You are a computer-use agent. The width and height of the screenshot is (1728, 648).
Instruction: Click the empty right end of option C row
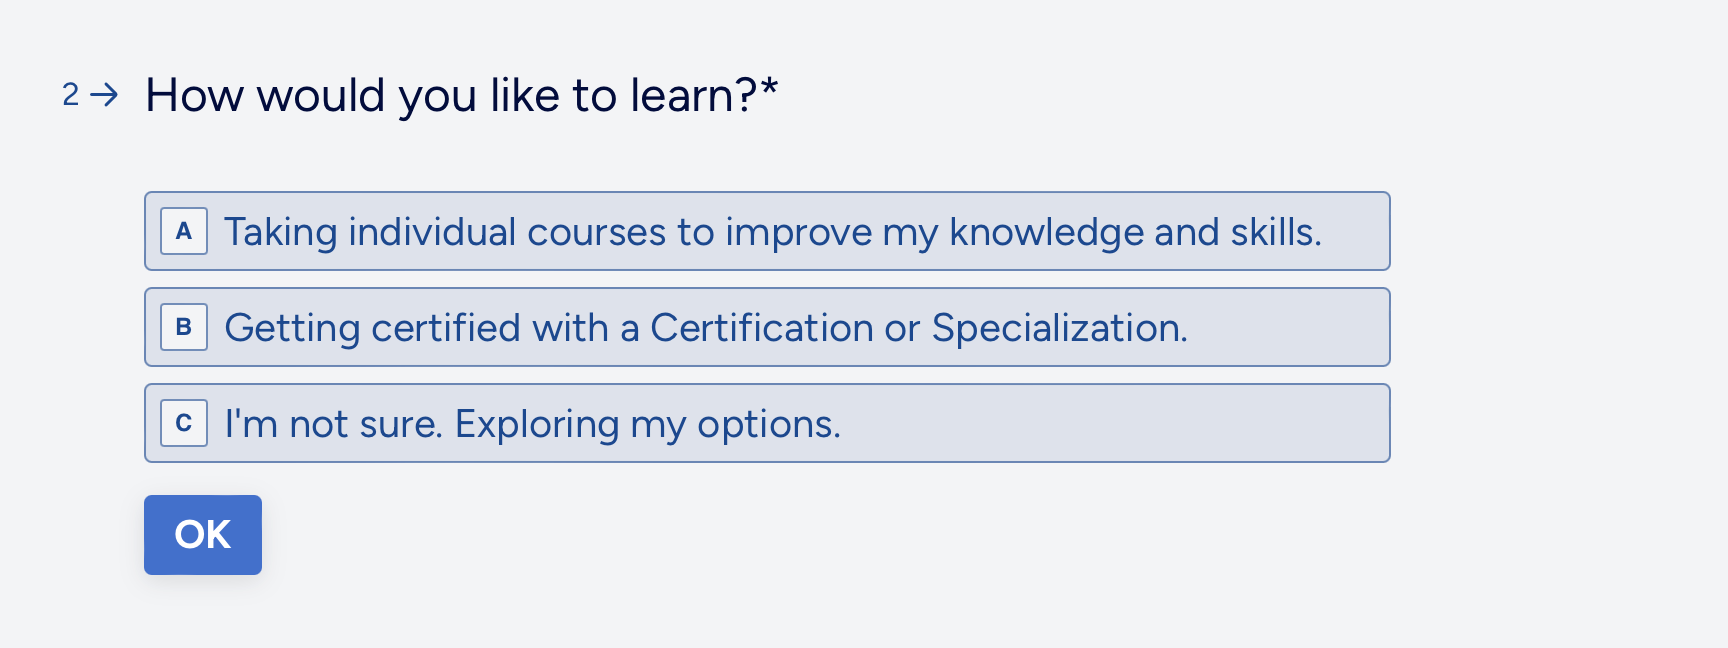[1115, 423]
